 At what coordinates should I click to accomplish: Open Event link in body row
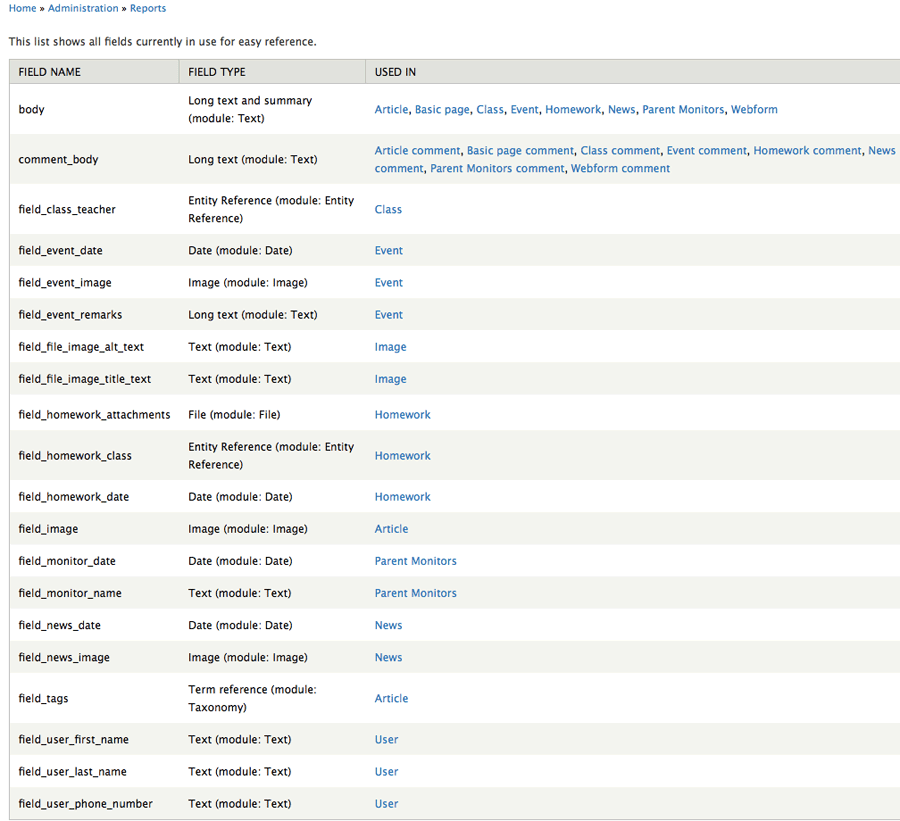coord(525,109)
